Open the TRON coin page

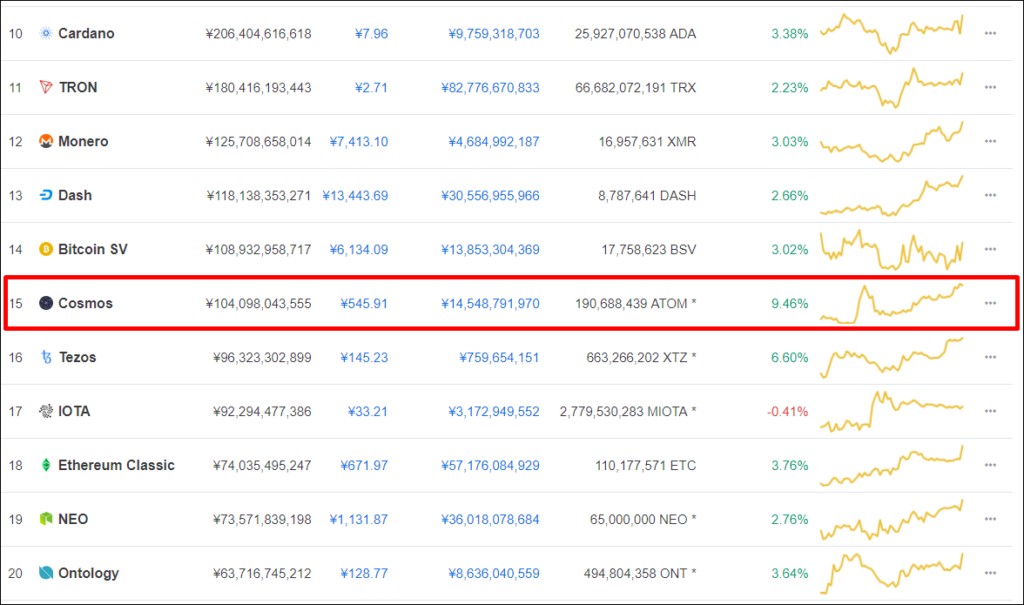pos(78,87)
